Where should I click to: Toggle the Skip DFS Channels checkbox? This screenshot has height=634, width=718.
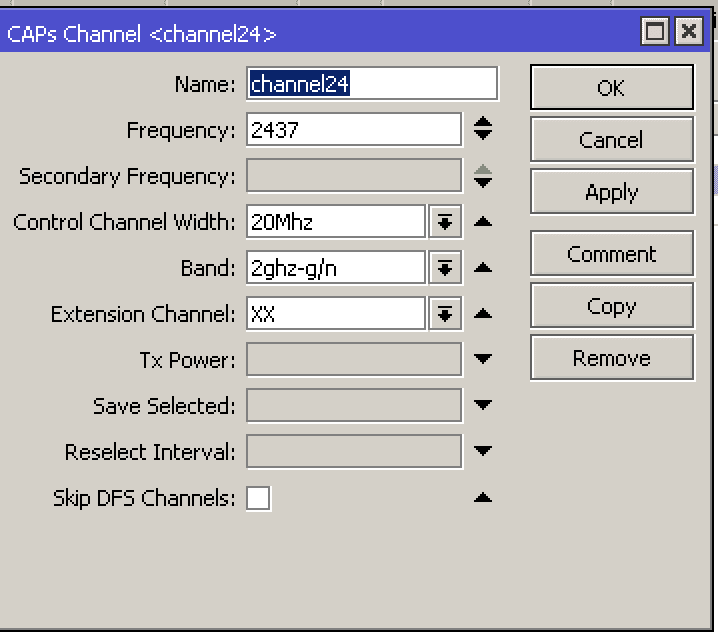point(258,498)
